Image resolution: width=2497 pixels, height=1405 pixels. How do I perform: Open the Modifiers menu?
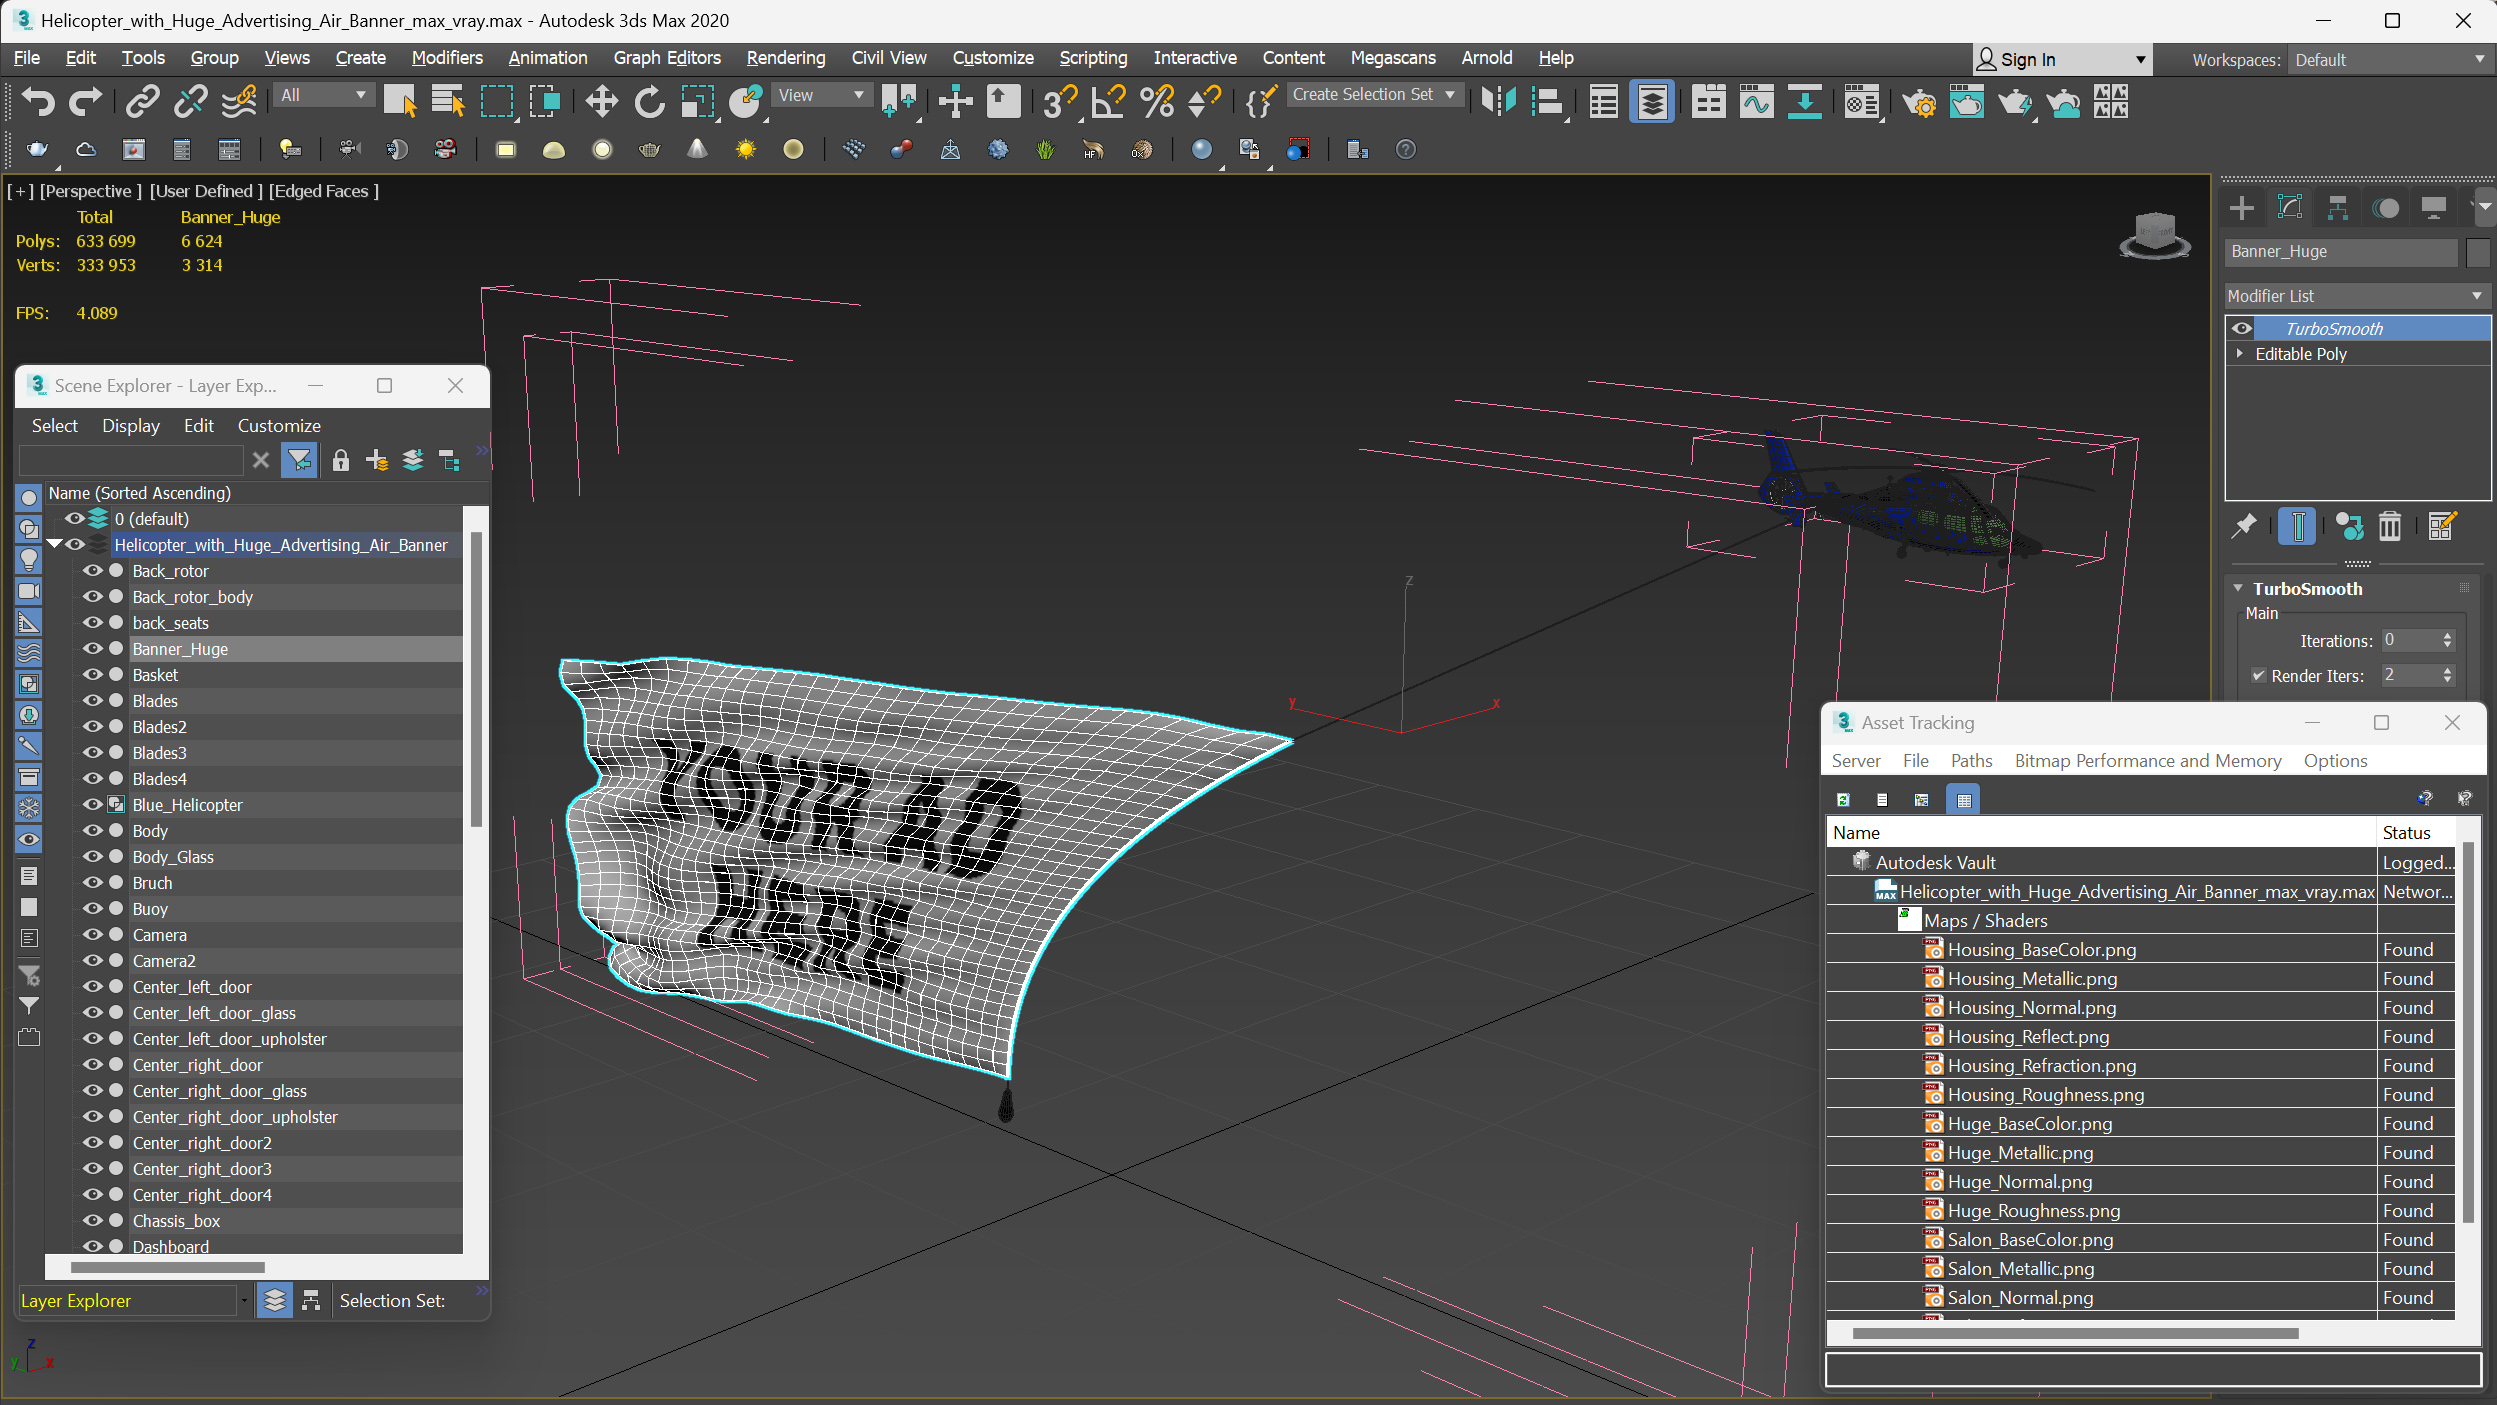click(x=446, y=58)
